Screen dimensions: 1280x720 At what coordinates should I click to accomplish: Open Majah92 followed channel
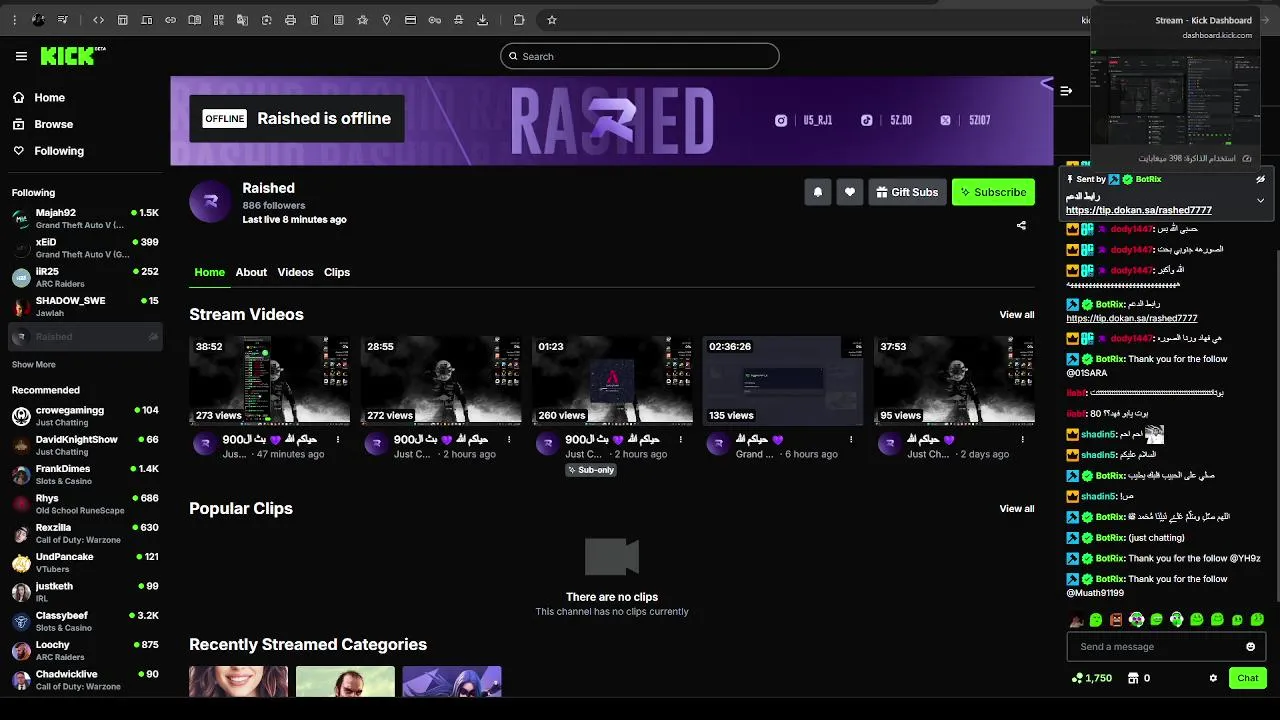coord(85,219)
